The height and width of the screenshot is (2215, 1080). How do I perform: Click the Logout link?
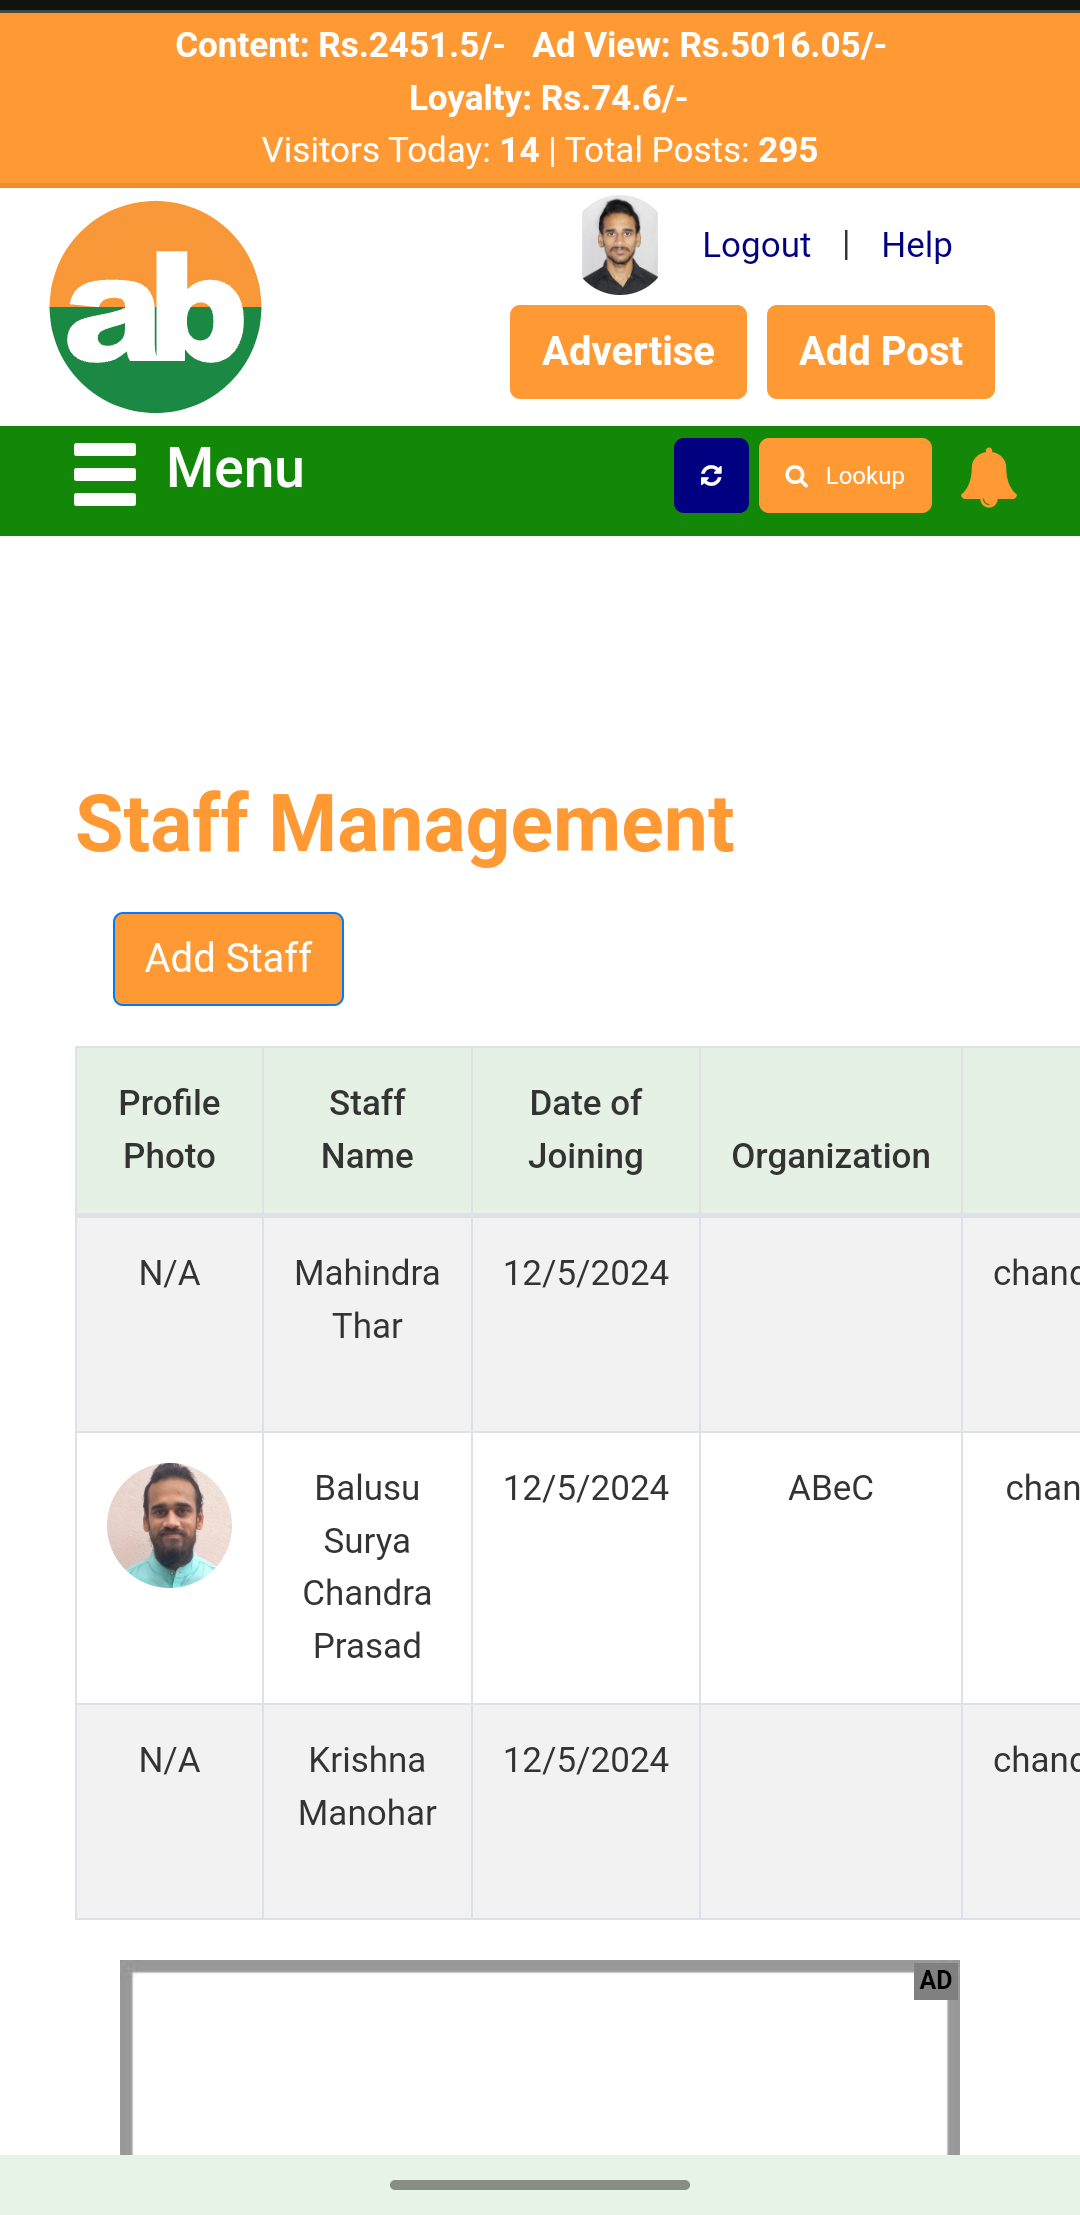(756, 245)
